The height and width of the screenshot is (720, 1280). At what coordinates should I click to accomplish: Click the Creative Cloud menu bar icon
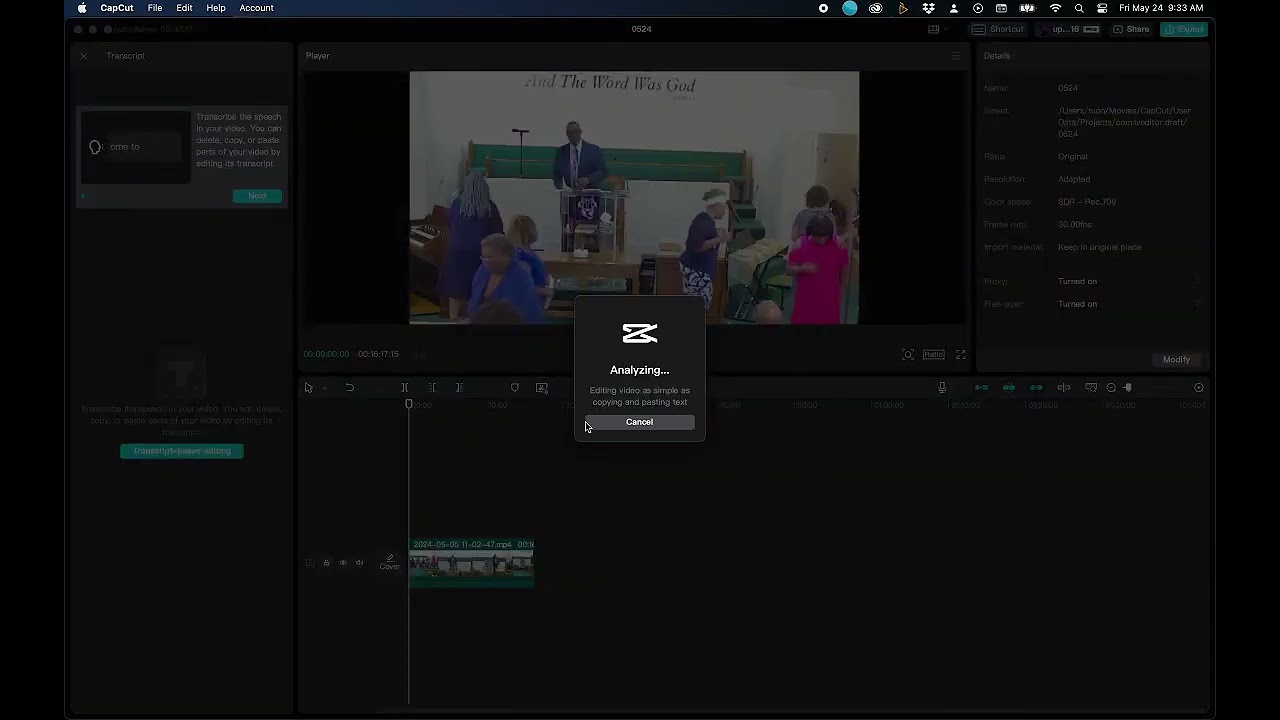tap(876, 8)
